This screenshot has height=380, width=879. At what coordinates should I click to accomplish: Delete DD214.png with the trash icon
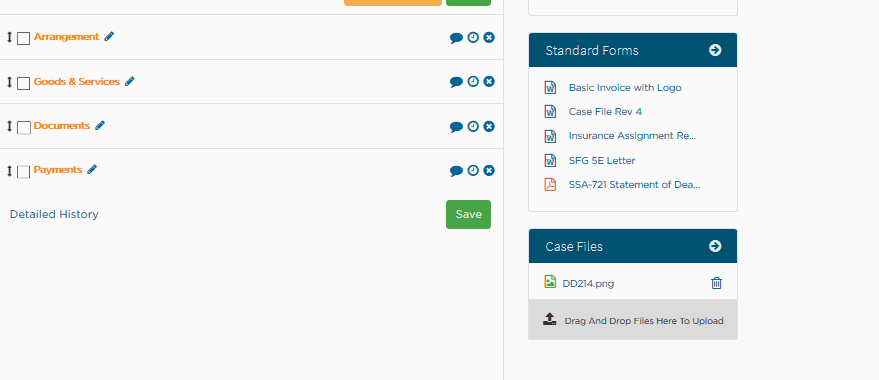point(716,283)
